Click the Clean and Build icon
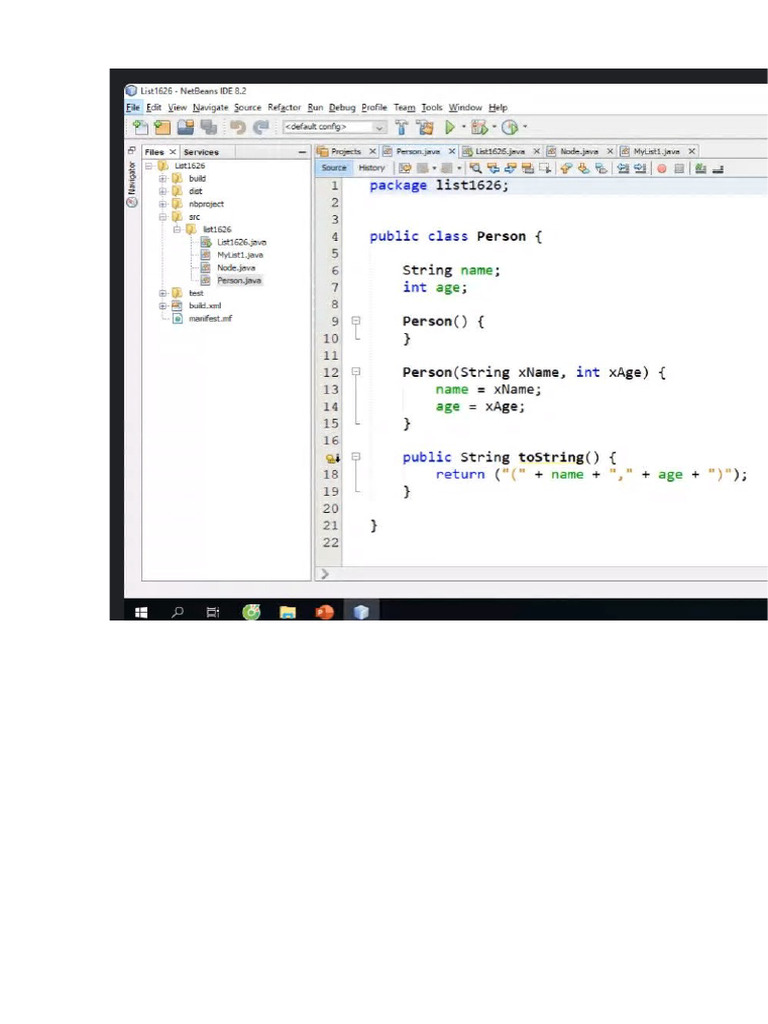Image resolution: width=768 pixels, height=1024 pixels. point(425,127)
